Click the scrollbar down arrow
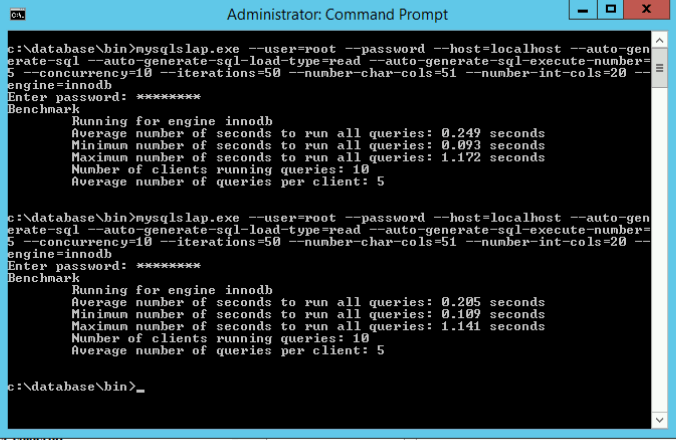676x440 pixels. click(x=659, y=420)
